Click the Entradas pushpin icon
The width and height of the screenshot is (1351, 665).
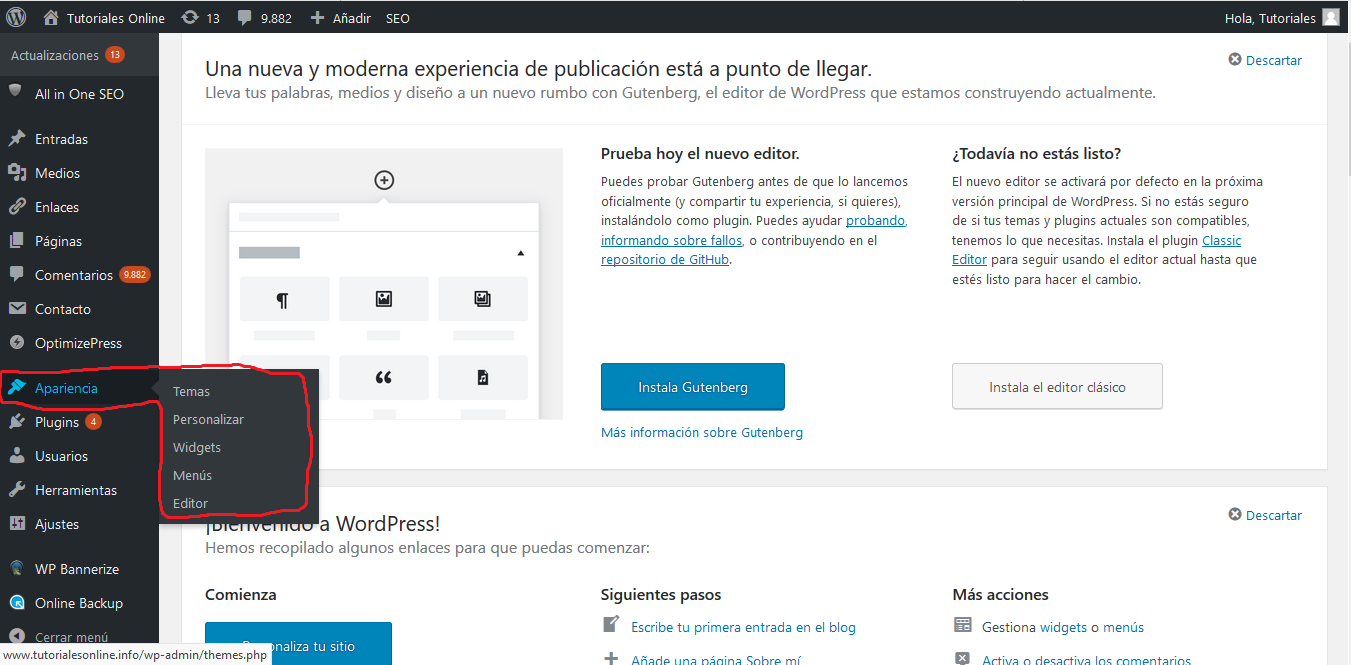tap(17, 139)
